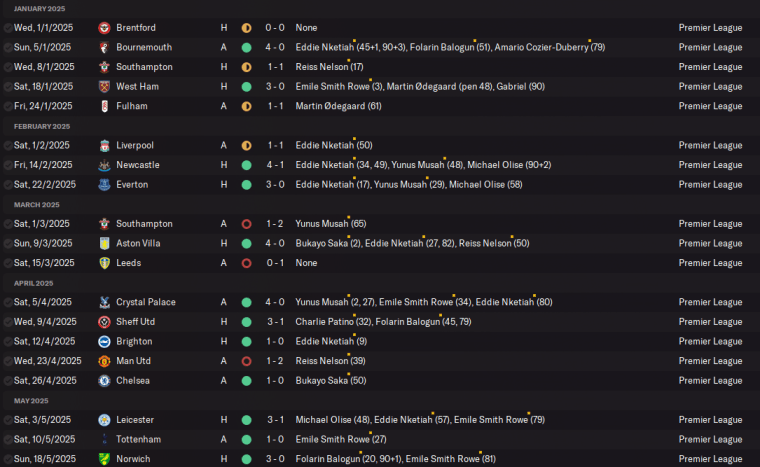Click the March 2025 month header
The height and width of the screenshot is (467, 760).
point(37,205)
